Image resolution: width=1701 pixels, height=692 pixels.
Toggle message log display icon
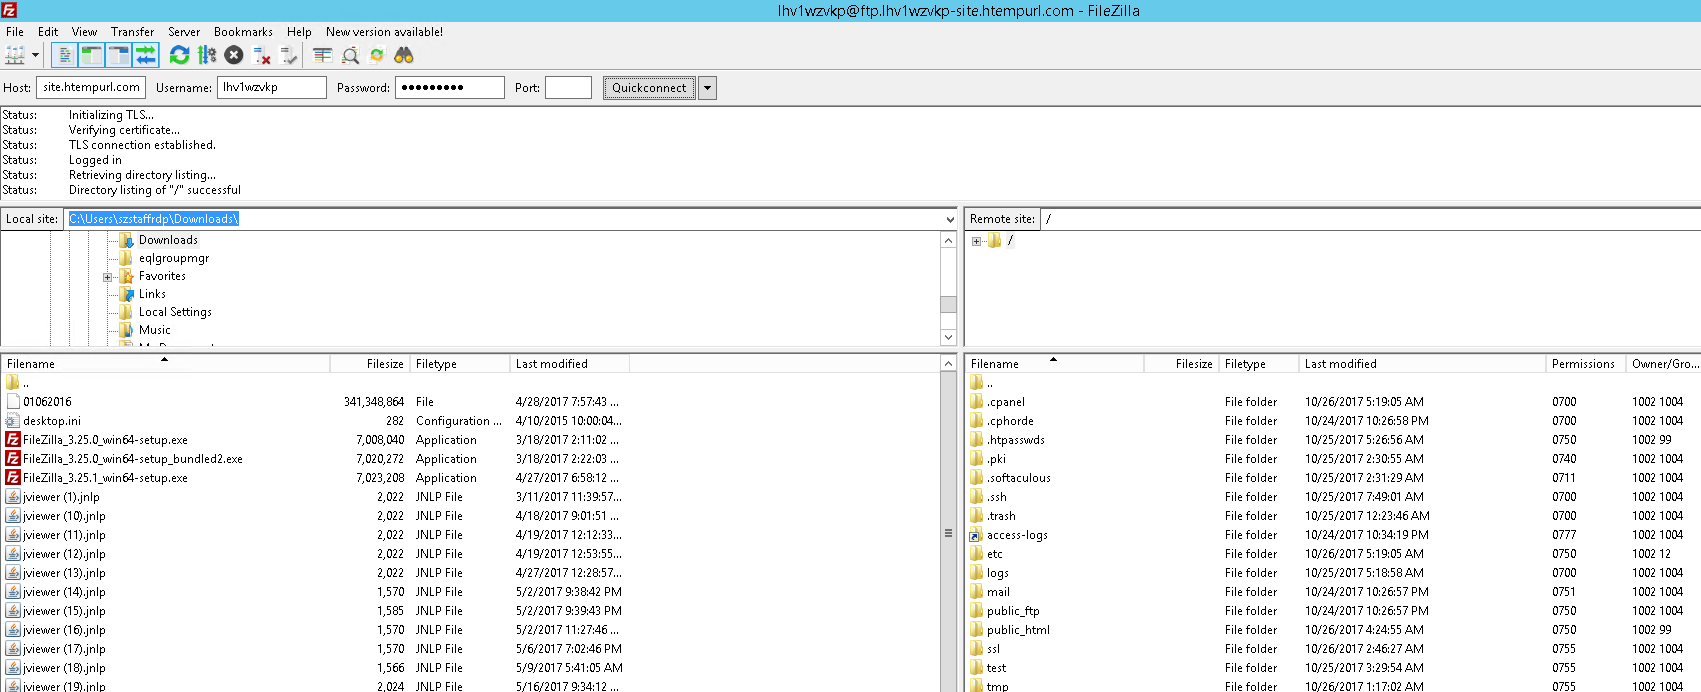coord(65,55)
